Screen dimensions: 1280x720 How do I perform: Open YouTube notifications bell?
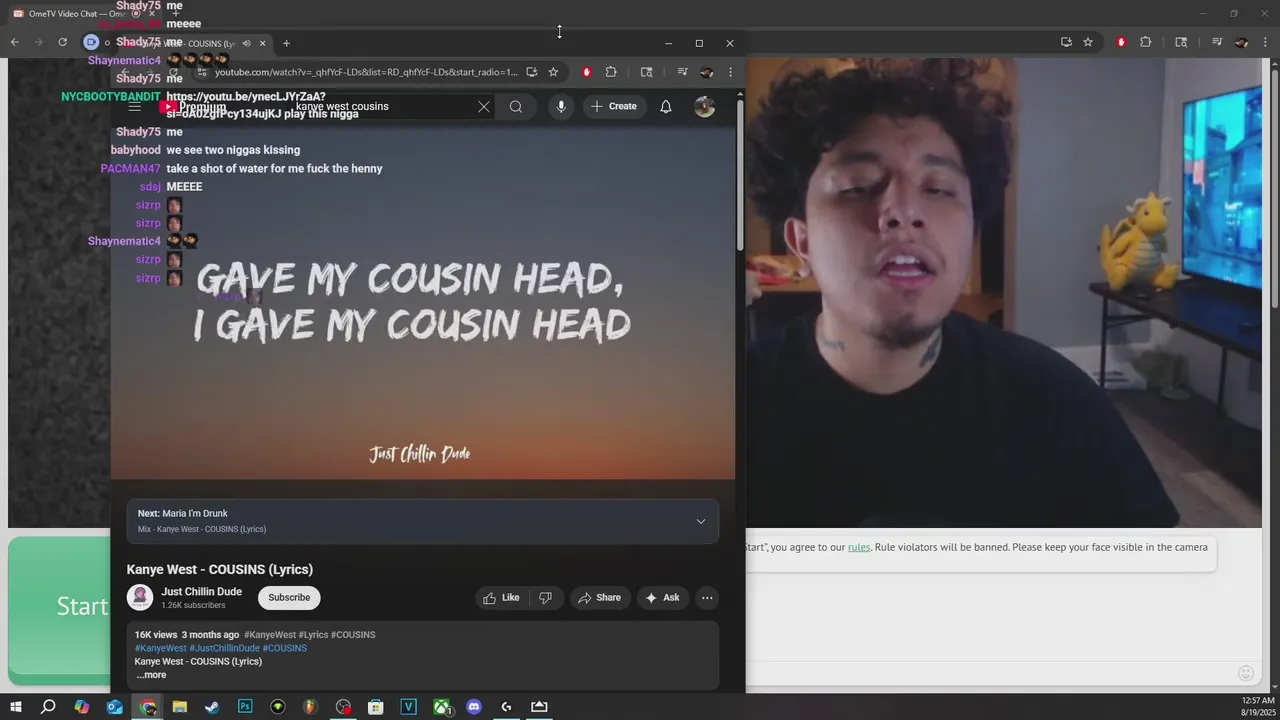pyautogui.click(x=666, y=106)
